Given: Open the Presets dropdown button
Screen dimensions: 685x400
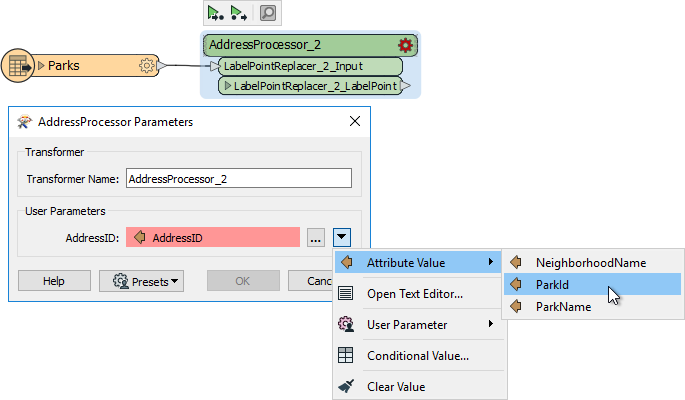Looking at the screenshot, I should [x=141, y=281].
